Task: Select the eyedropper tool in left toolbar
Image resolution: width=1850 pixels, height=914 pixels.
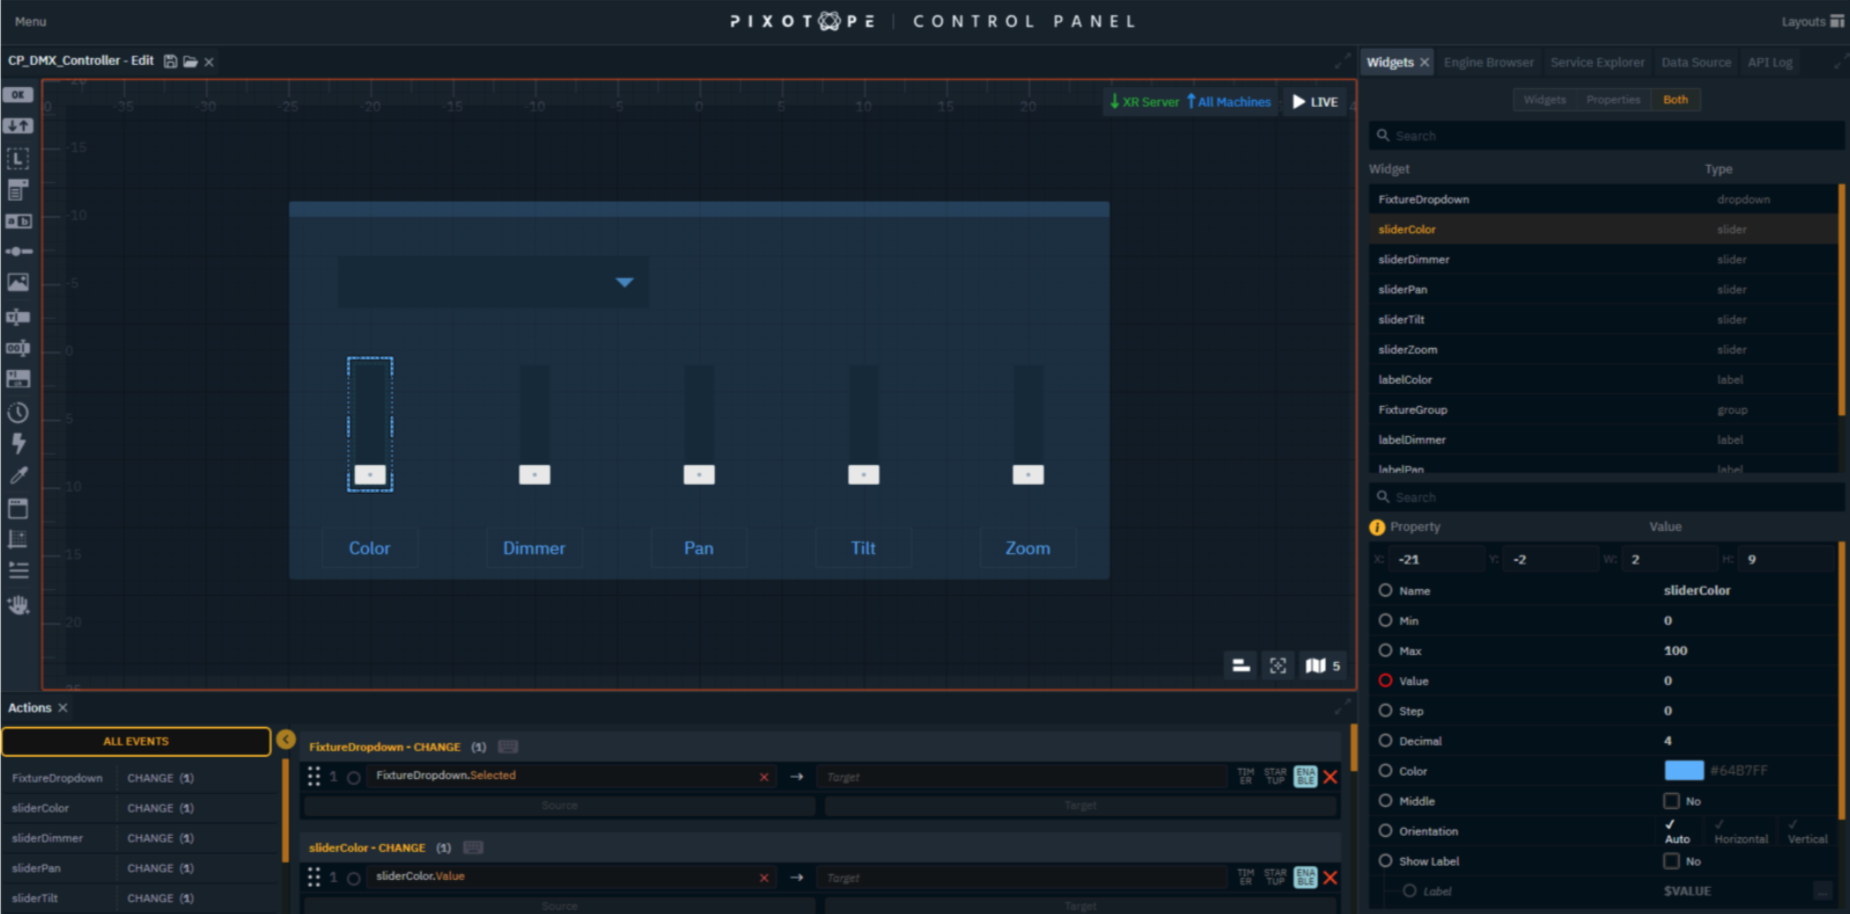Action: (x=18, y=476)
